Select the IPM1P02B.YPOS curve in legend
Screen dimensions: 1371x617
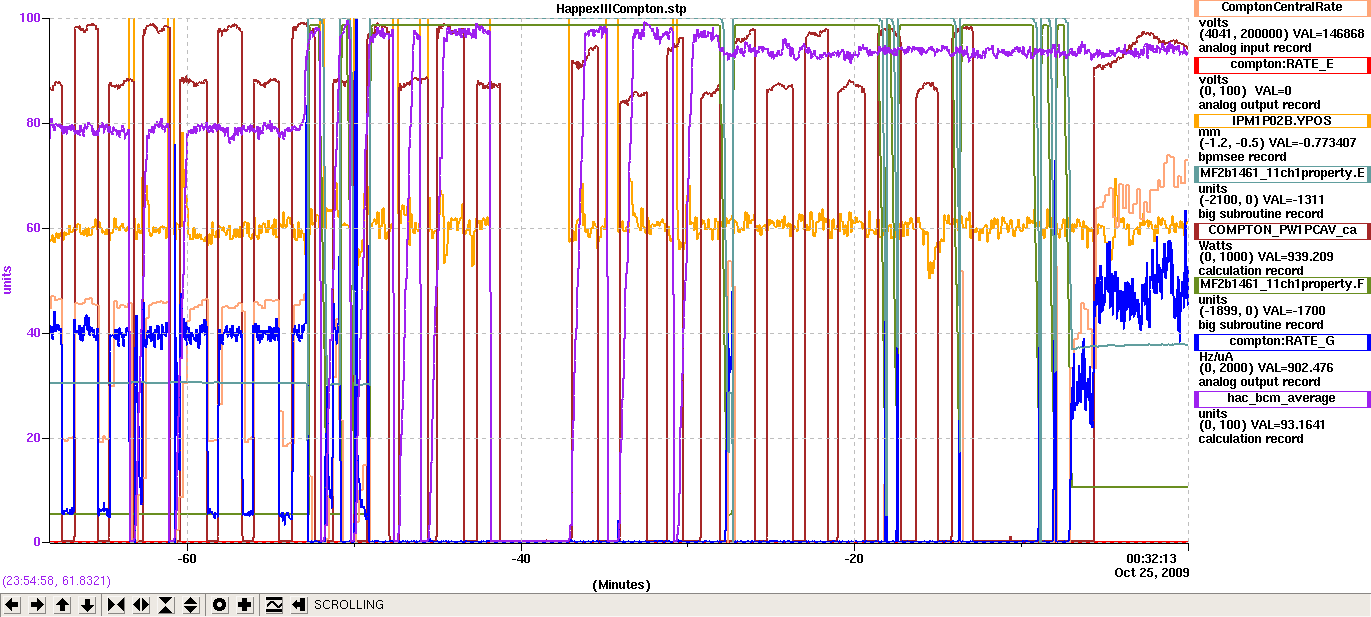pyautogui.click(x=1283, y=121)
